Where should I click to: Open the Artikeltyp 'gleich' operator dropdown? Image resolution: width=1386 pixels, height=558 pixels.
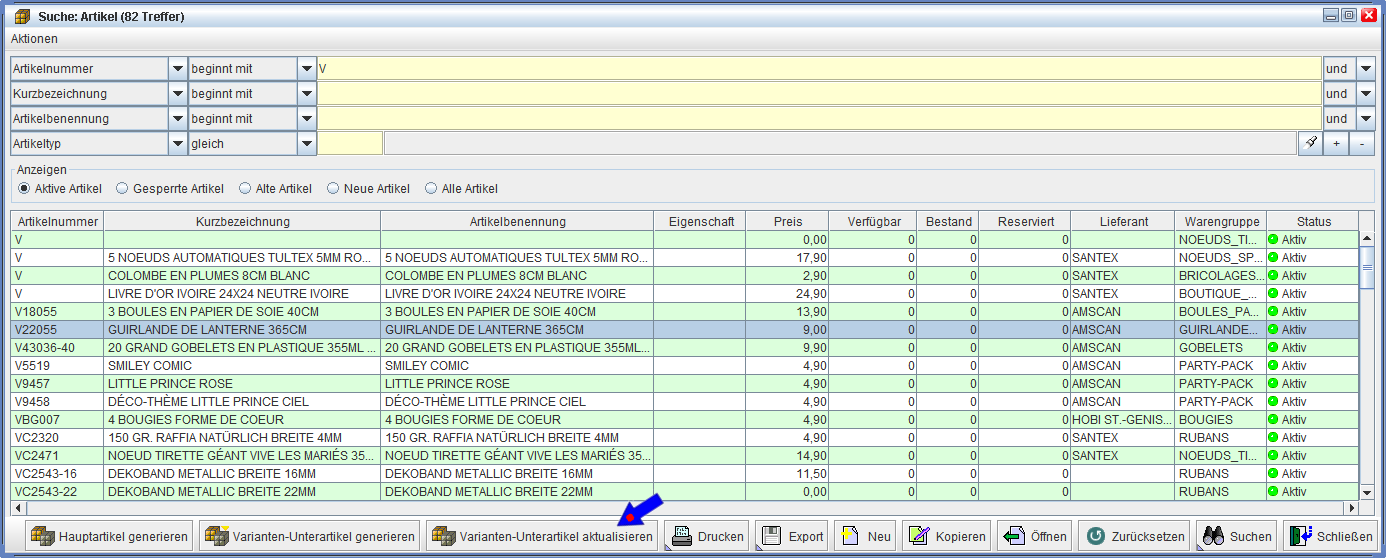coord(307,144)
